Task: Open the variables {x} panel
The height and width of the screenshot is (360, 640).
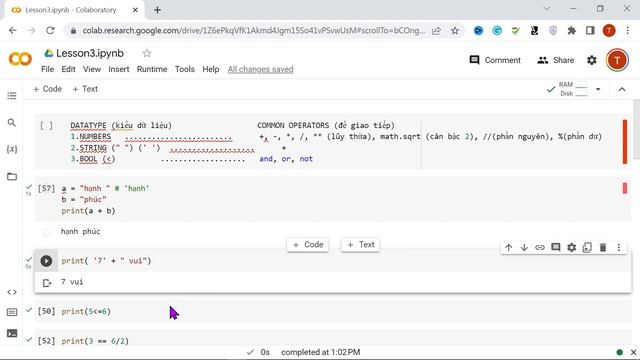Action: click(12, 149)
